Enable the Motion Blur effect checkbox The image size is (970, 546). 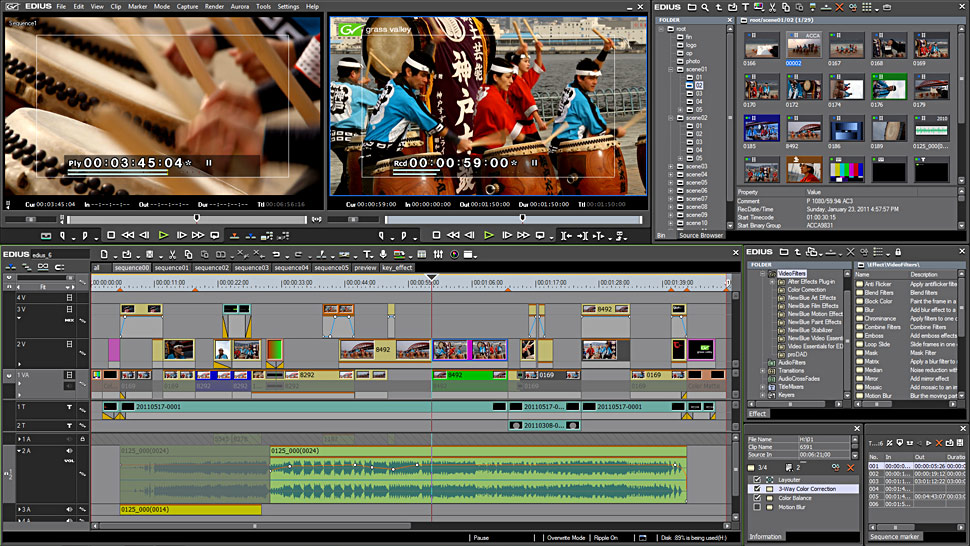(757, 507)
